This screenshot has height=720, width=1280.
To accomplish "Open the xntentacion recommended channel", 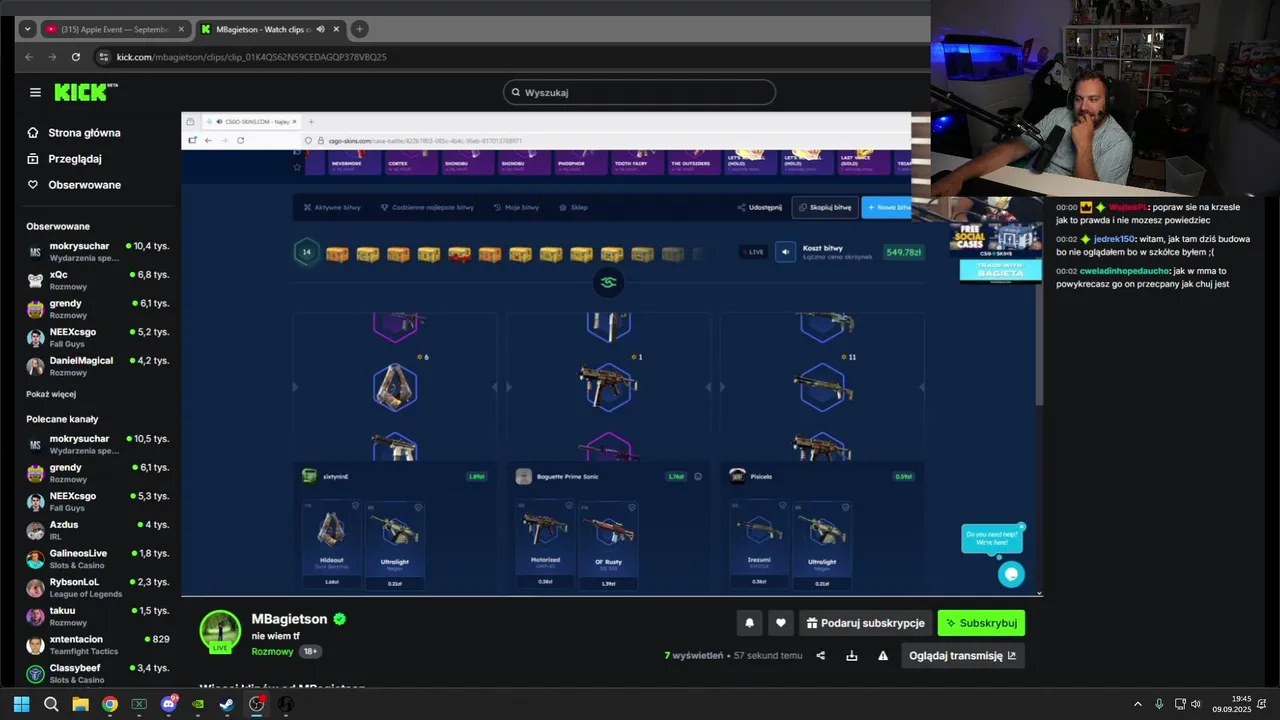I will pos(97,644).
